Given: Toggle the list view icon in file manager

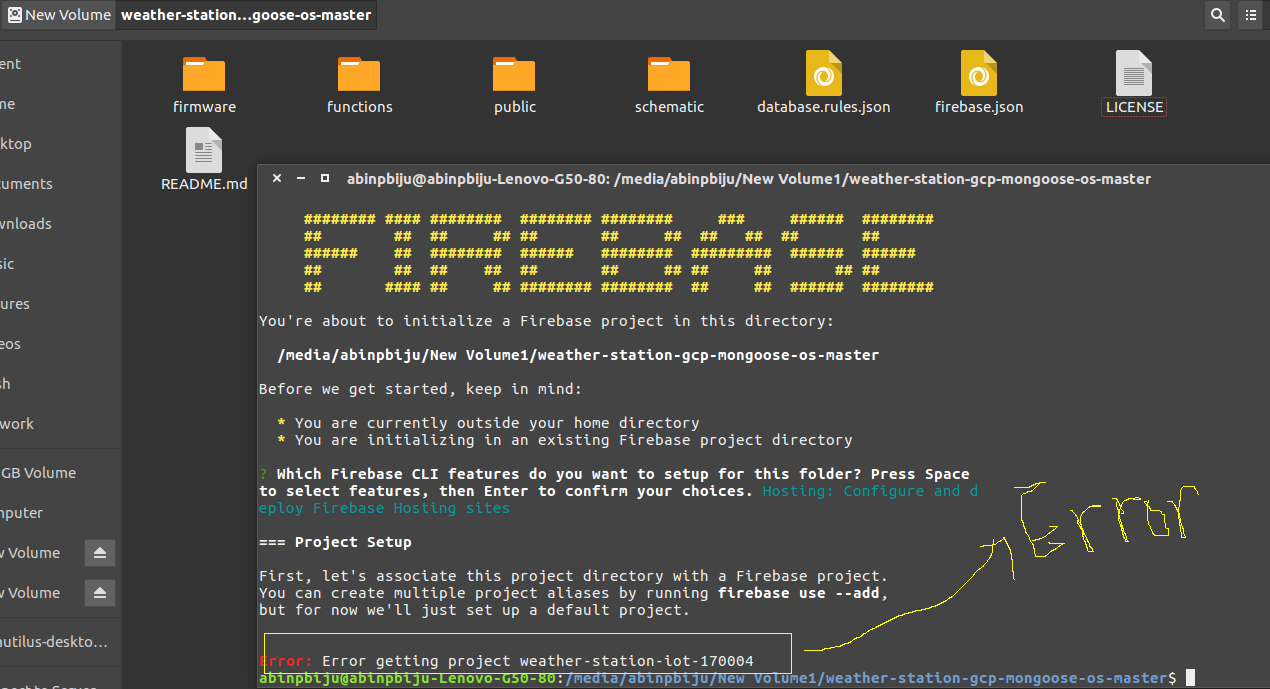Looking at the screenshot, I should point(1251,15).
